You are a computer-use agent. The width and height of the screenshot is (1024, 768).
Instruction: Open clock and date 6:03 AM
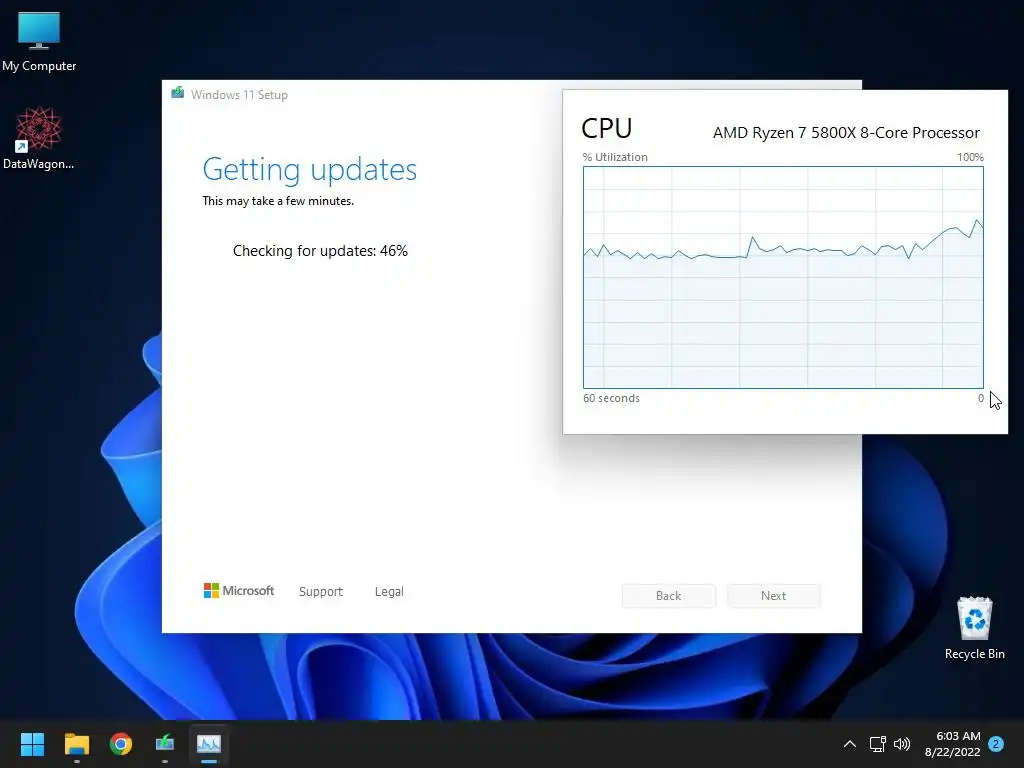[953, 744]
